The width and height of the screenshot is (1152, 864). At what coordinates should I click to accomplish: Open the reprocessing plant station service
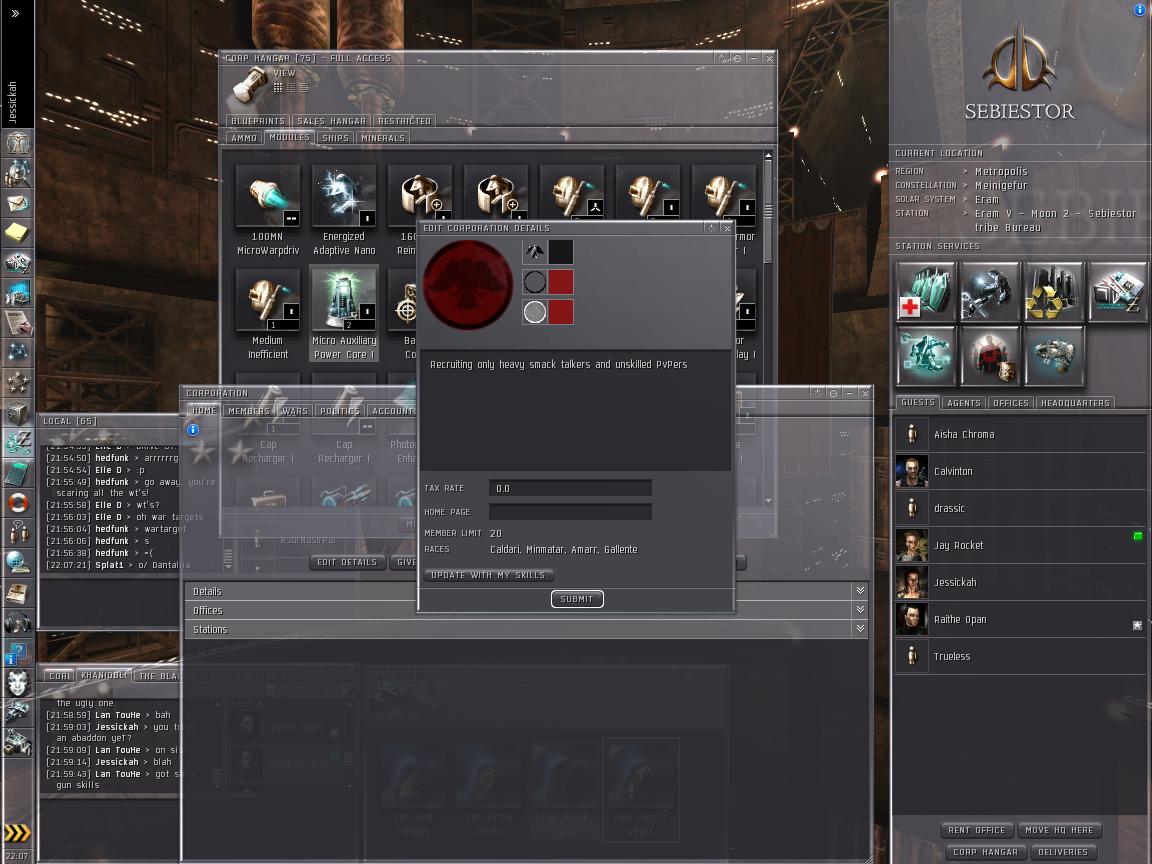point(1054,292)
